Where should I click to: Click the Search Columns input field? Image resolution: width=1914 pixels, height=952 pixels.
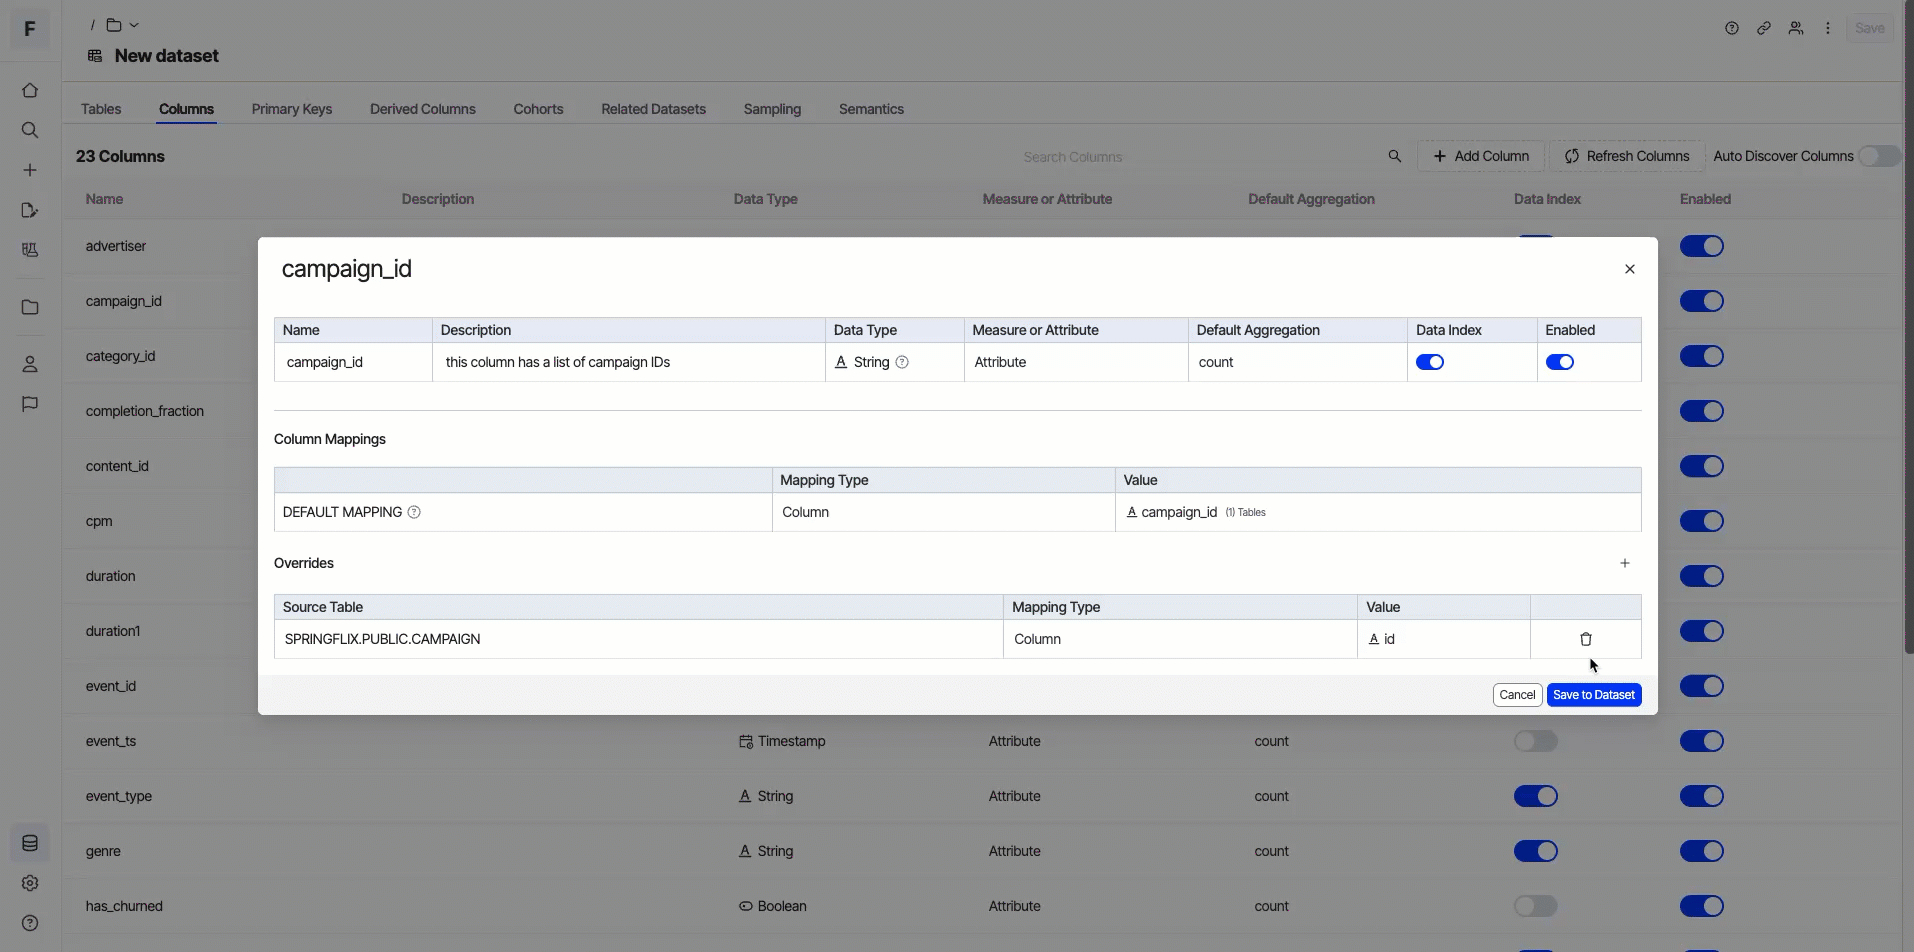1200,157
